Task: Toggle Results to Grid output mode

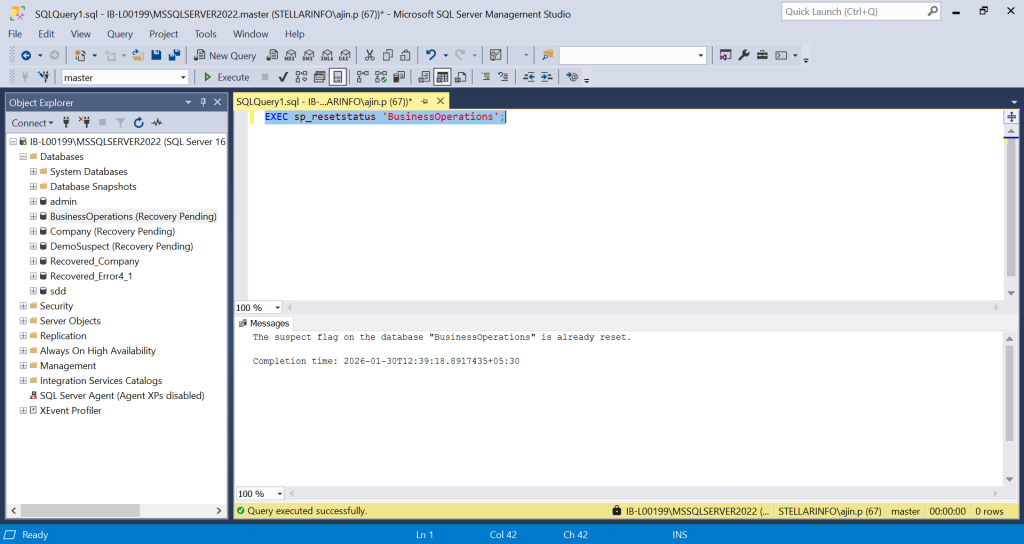Action: pyautogui.click(x=442, y=77)
